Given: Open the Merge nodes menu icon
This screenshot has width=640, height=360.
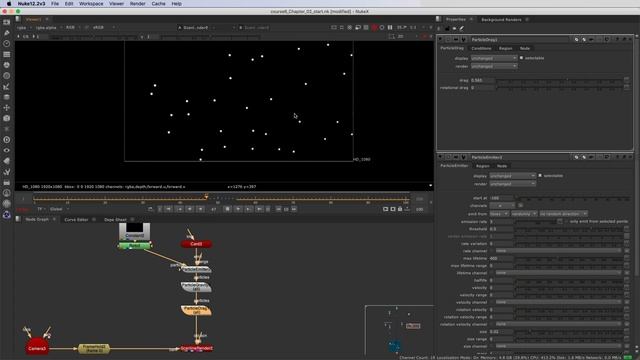Looking at the screenshot, I should coord(7,97).
